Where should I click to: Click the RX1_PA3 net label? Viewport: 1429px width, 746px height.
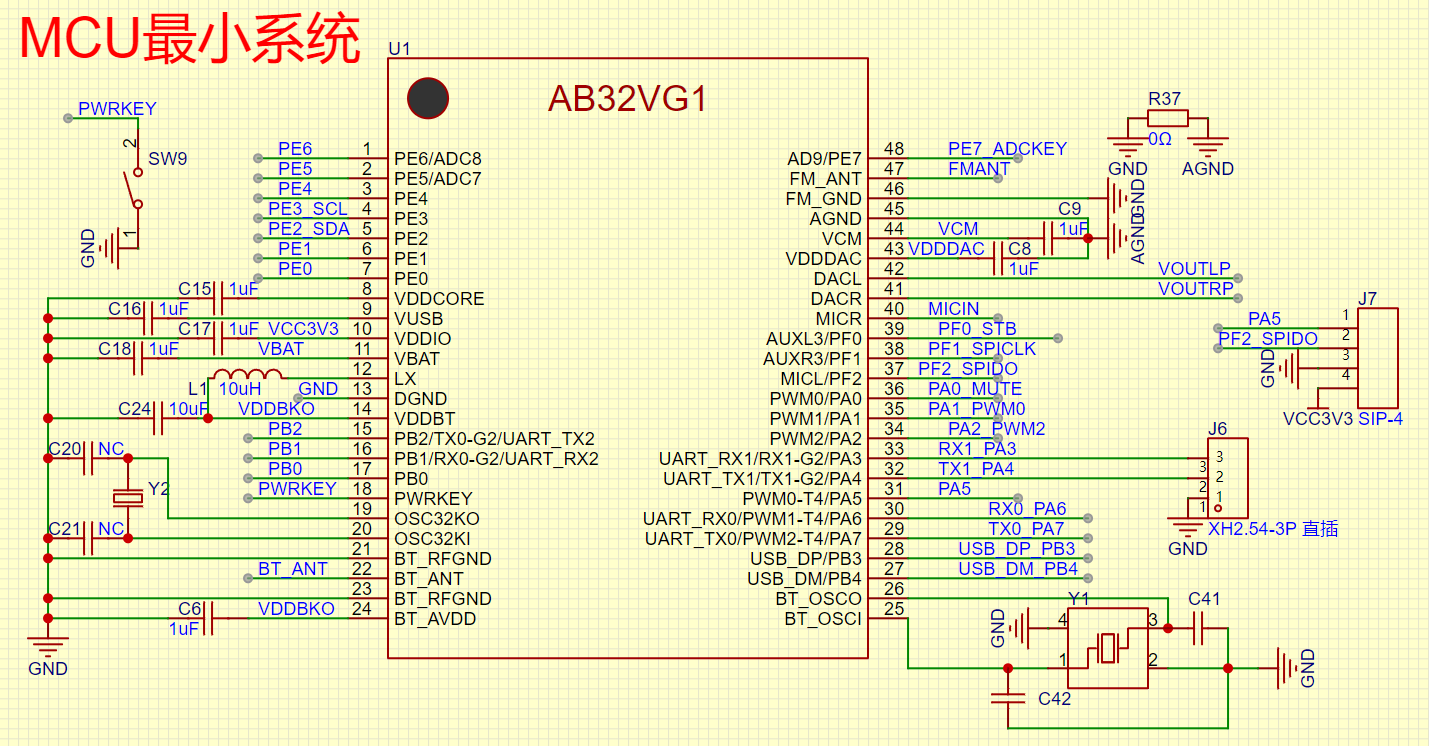[x=977, y=448]
